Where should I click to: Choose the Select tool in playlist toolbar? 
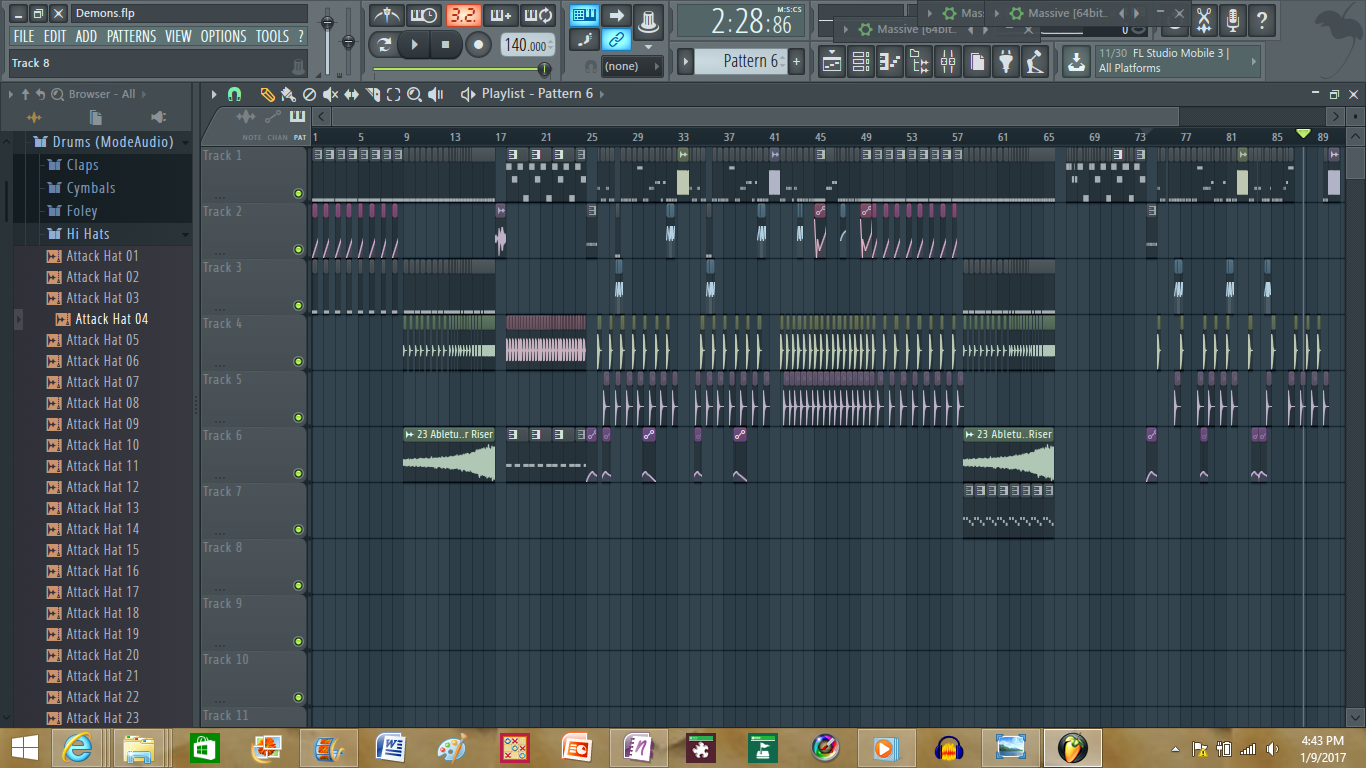pos(393,94)
